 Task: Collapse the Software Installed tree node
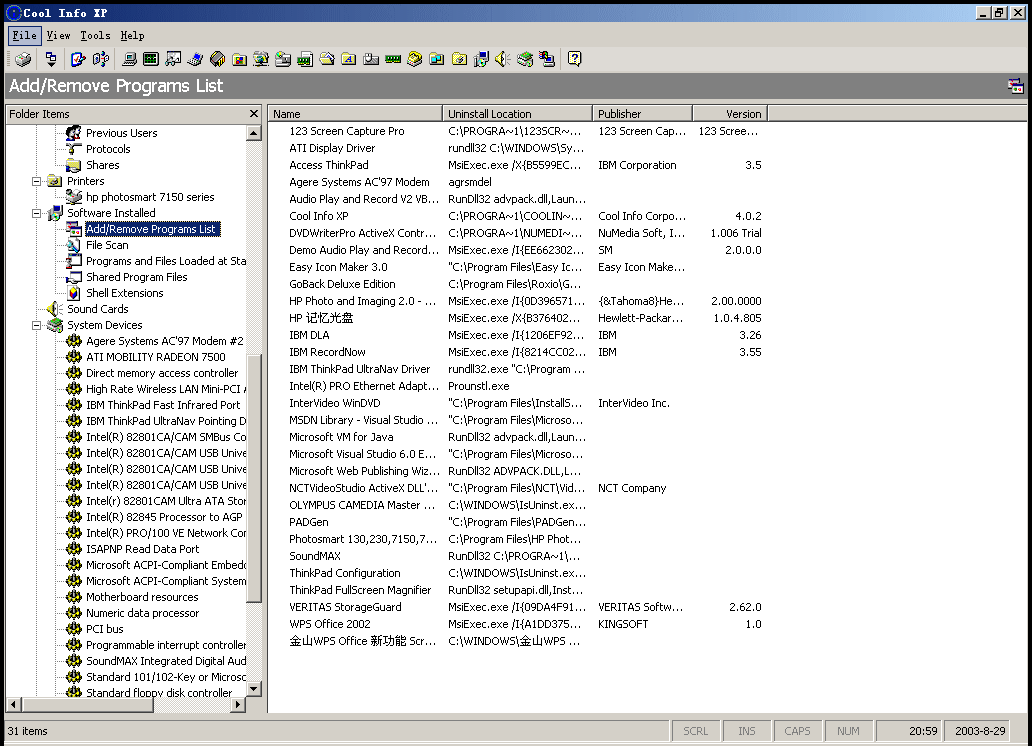click(37, 213)
